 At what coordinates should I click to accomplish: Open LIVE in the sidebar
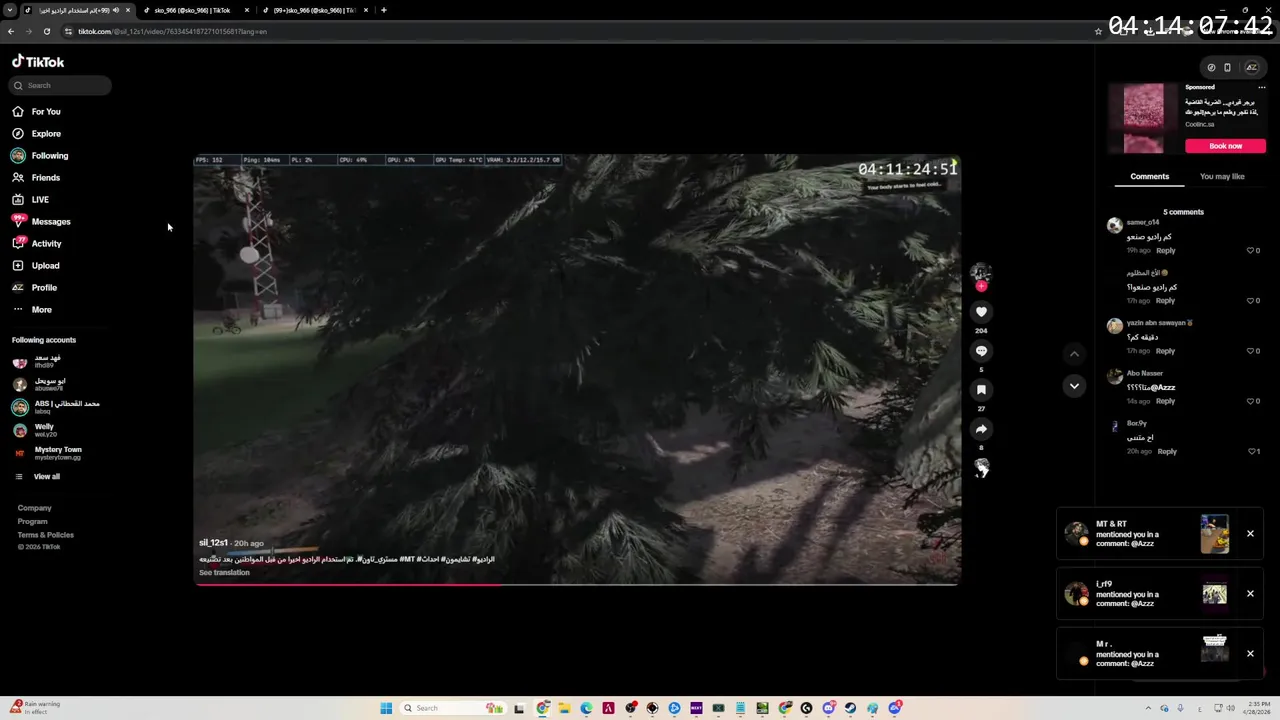[x=30, y=200]
